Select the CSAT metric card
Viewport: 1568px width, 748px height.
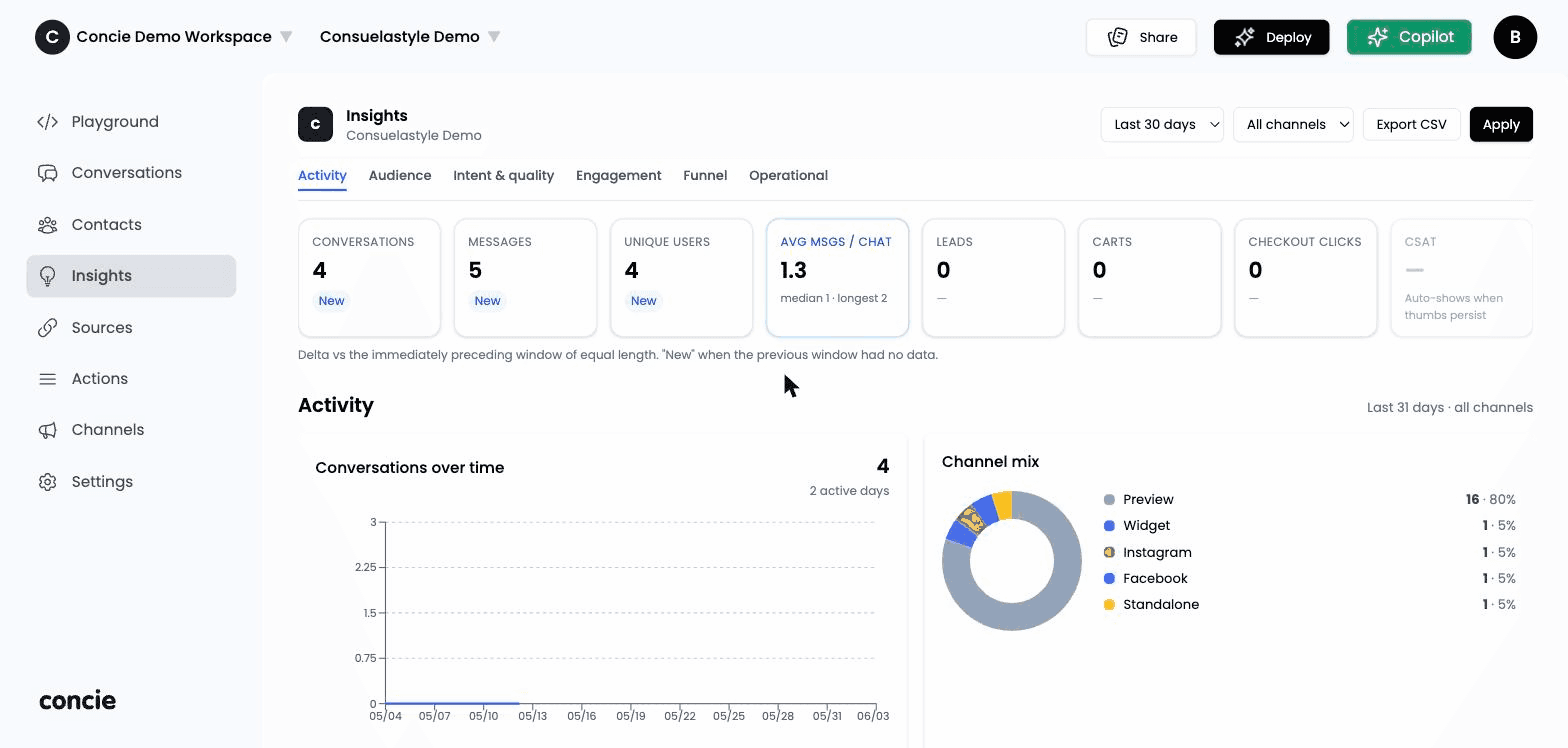[x=1461, y=278]
